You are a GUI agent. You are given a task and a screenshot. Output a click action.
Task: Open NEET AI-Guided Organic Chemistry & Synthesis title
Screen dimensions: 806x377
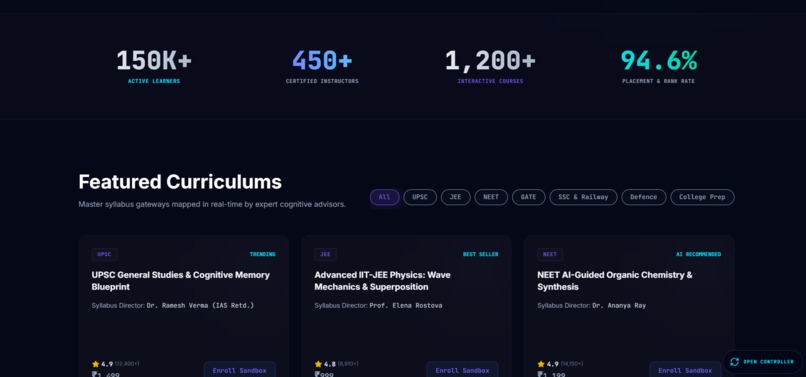(615, 281)
